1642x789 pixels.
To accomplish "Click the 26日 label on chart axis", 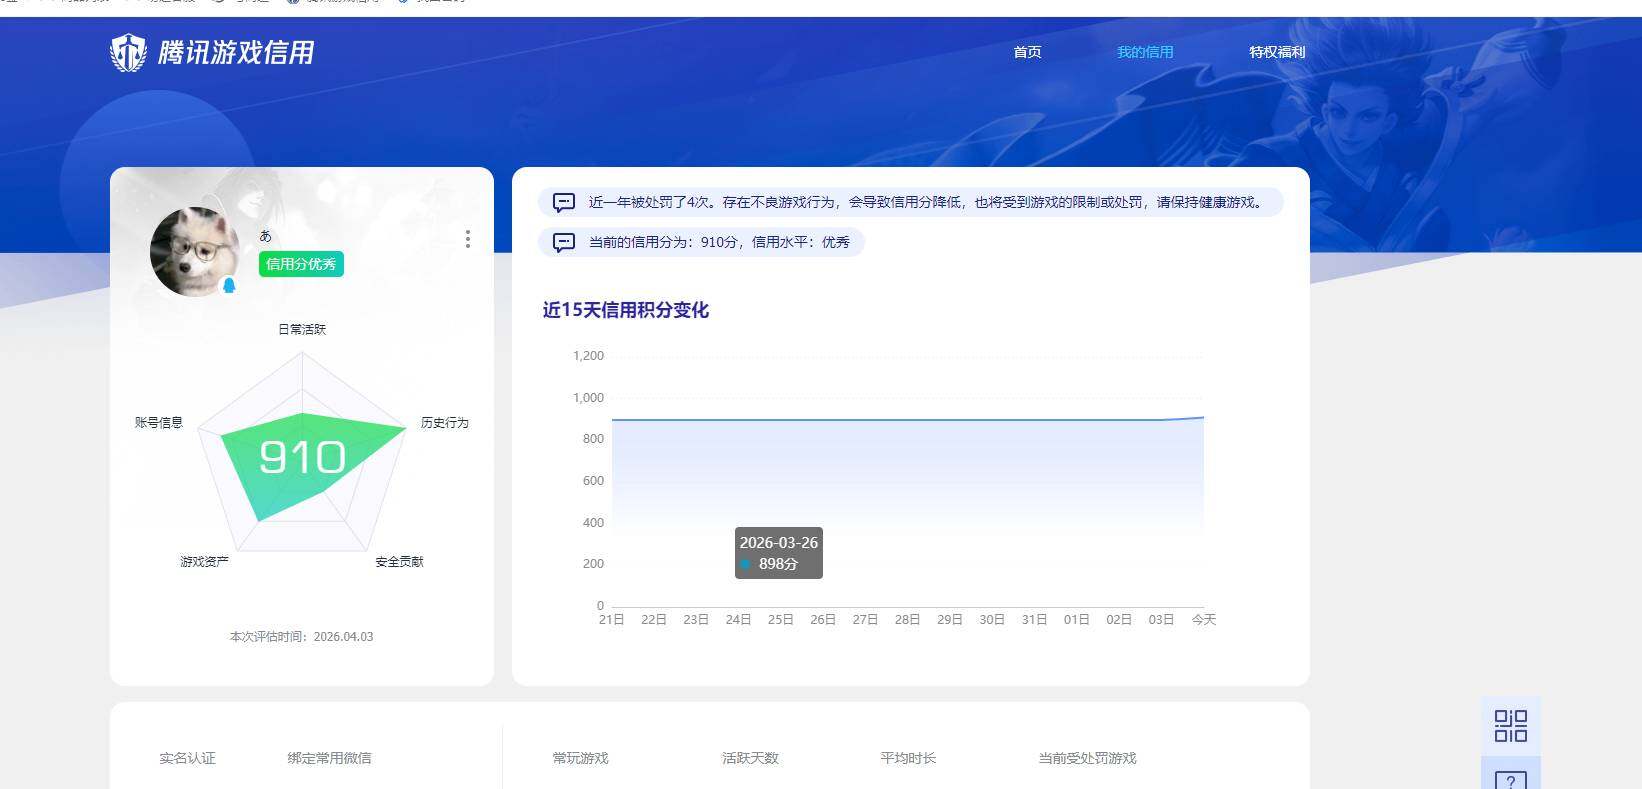I will 823,620.
